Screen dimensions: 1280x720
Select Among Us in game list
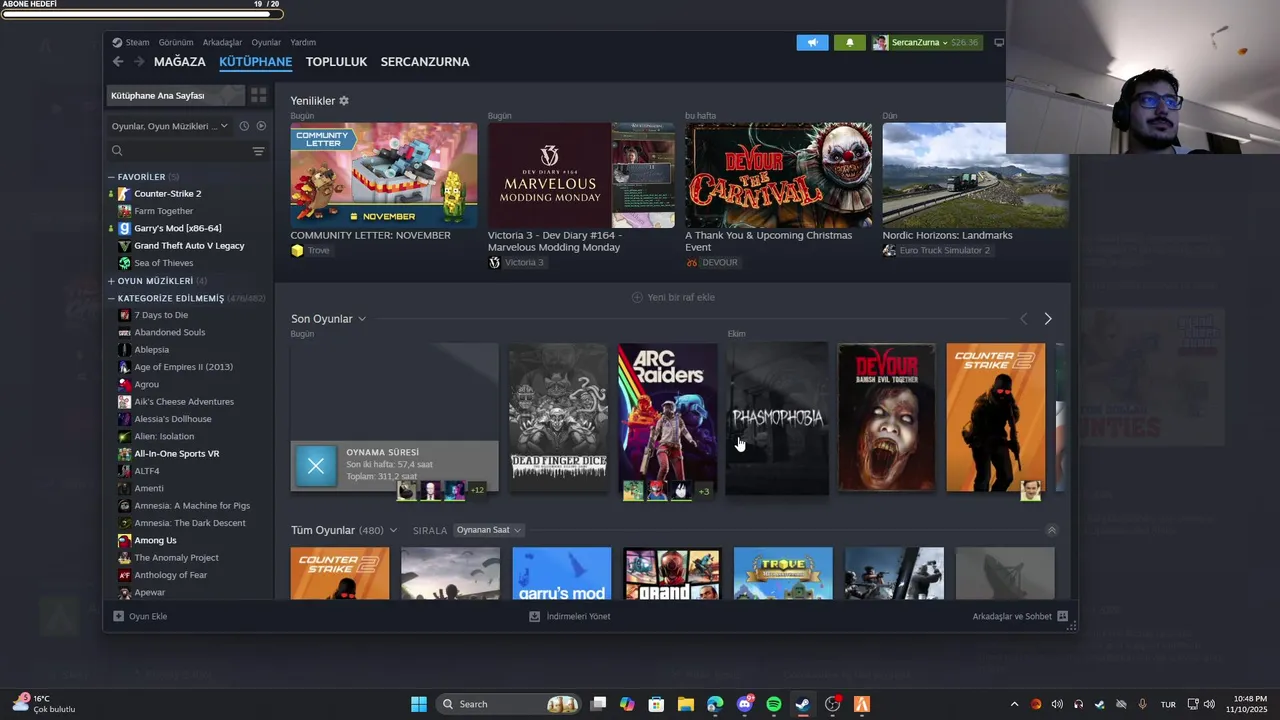155,540
